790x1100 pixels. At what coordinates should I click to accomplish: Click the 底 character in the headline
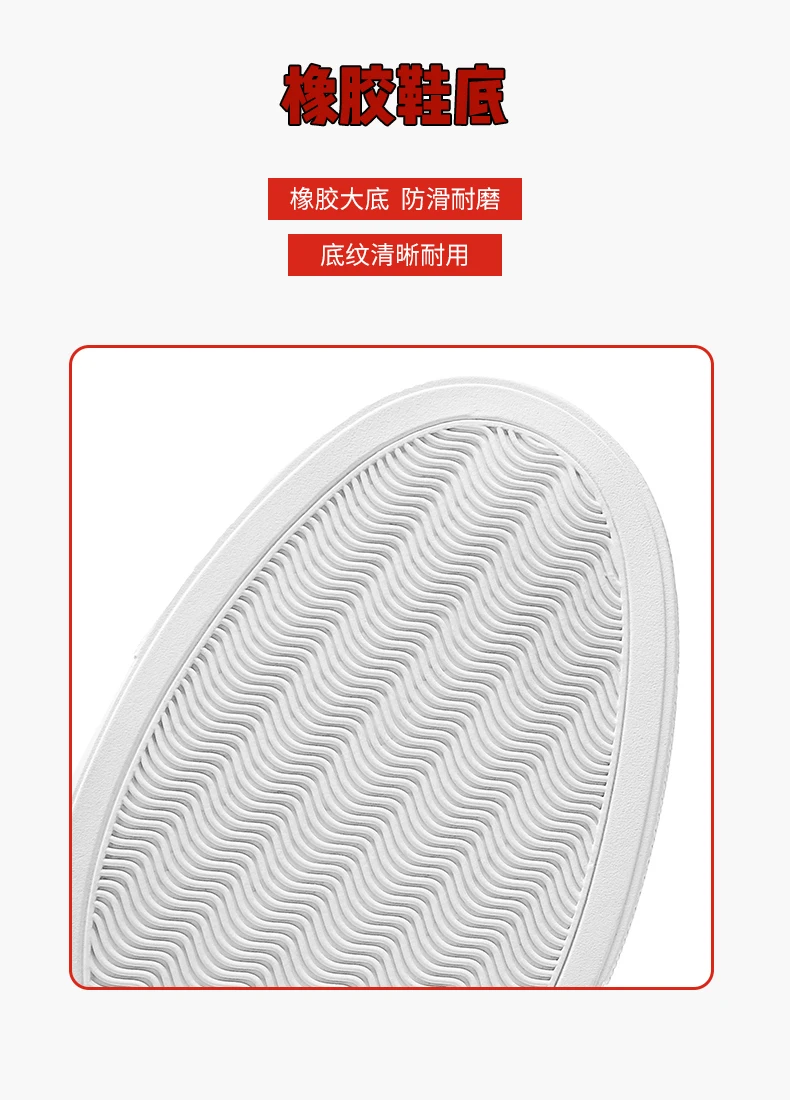[481, 95]
